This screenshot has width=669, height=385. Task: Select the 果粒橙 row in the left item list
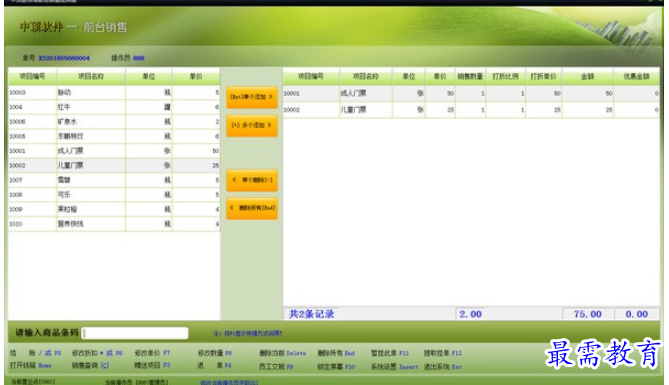pos(114,209)
